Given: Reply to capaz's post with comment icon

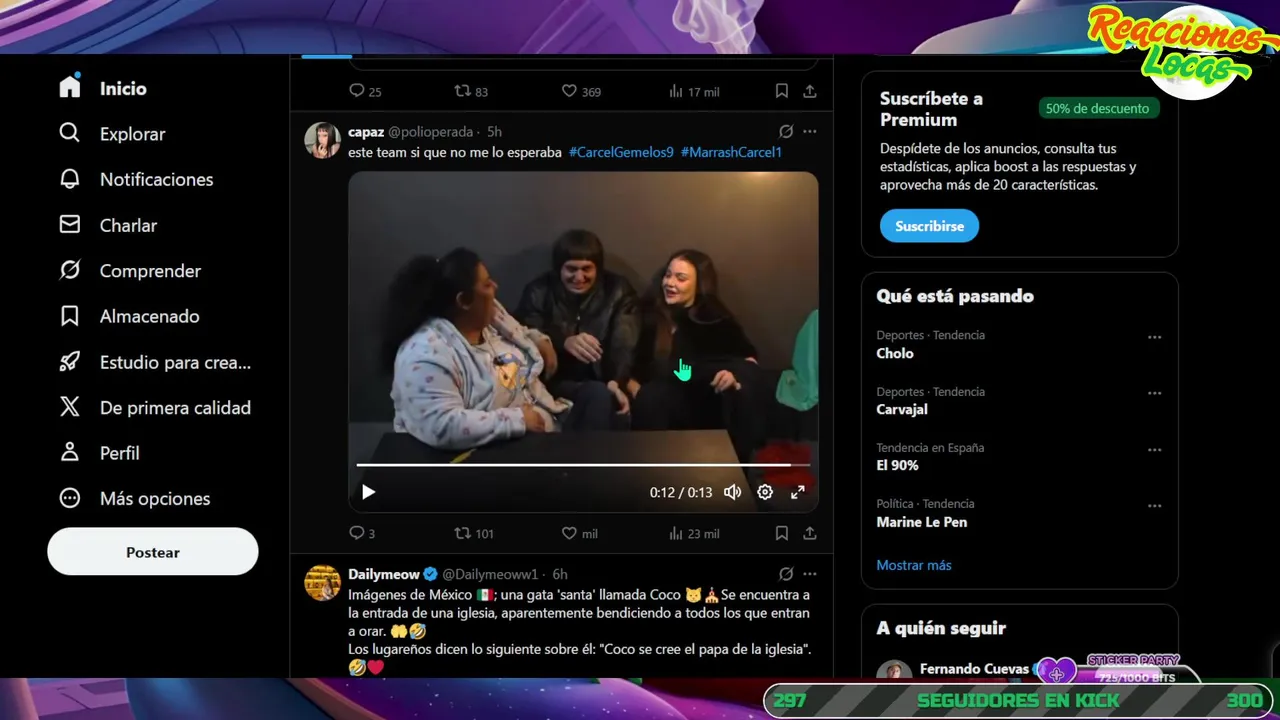Looking at the screenshot, I should [x=361, y=533].
